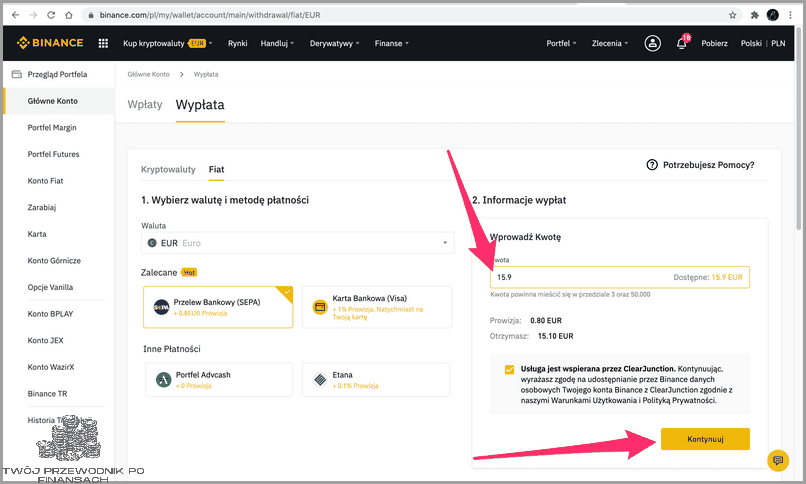Select Przelew Bankowy (SEPA) payment option
The height and width of the screenshot is (484, 806).
(218, 307)
